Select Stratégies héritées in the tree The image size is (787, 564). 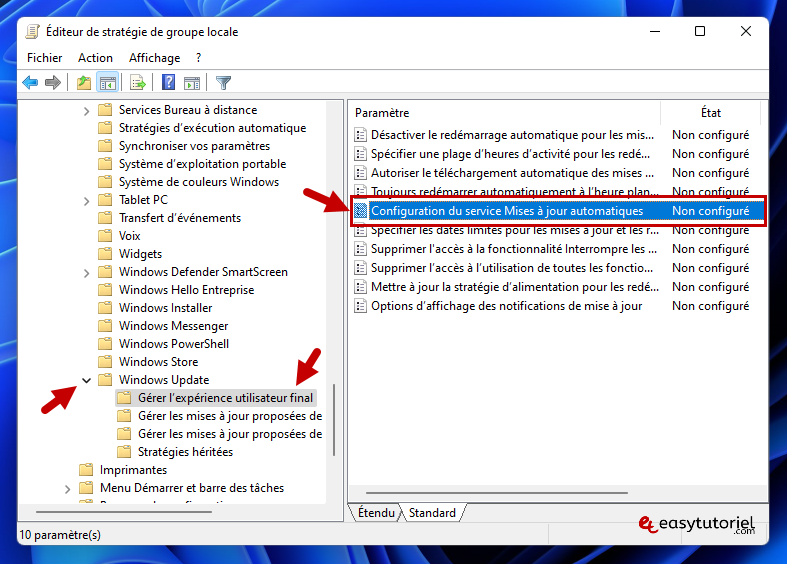(x=185, y=452)
